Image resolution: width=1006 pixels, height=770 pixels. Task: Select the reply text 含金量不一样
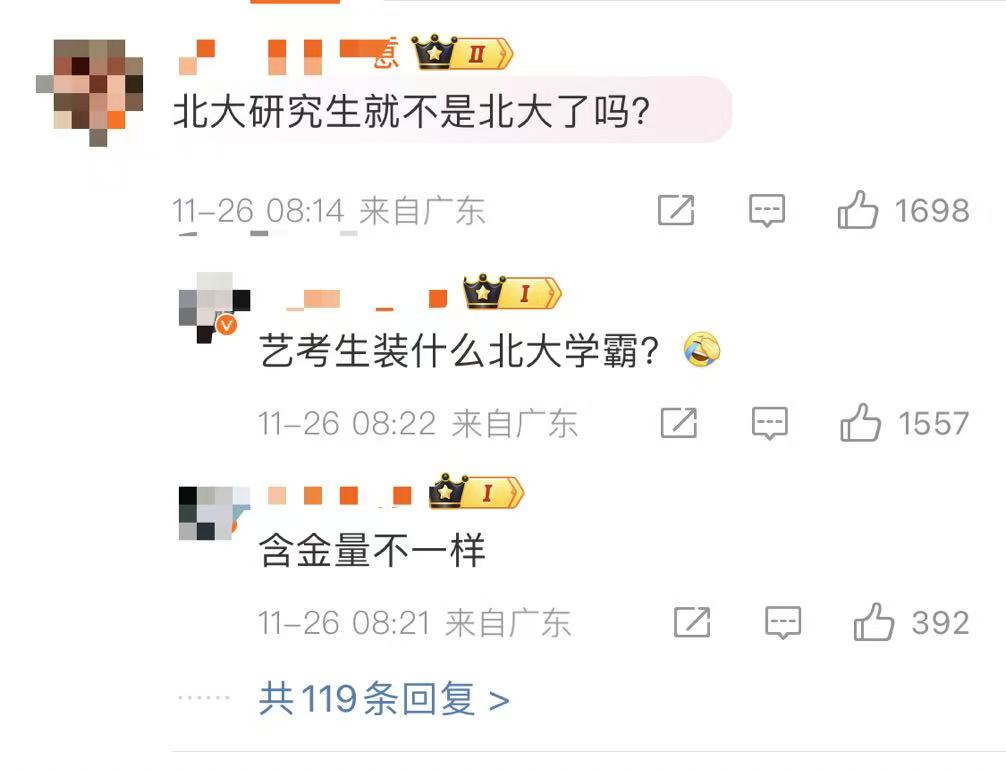tap(371, 551)
